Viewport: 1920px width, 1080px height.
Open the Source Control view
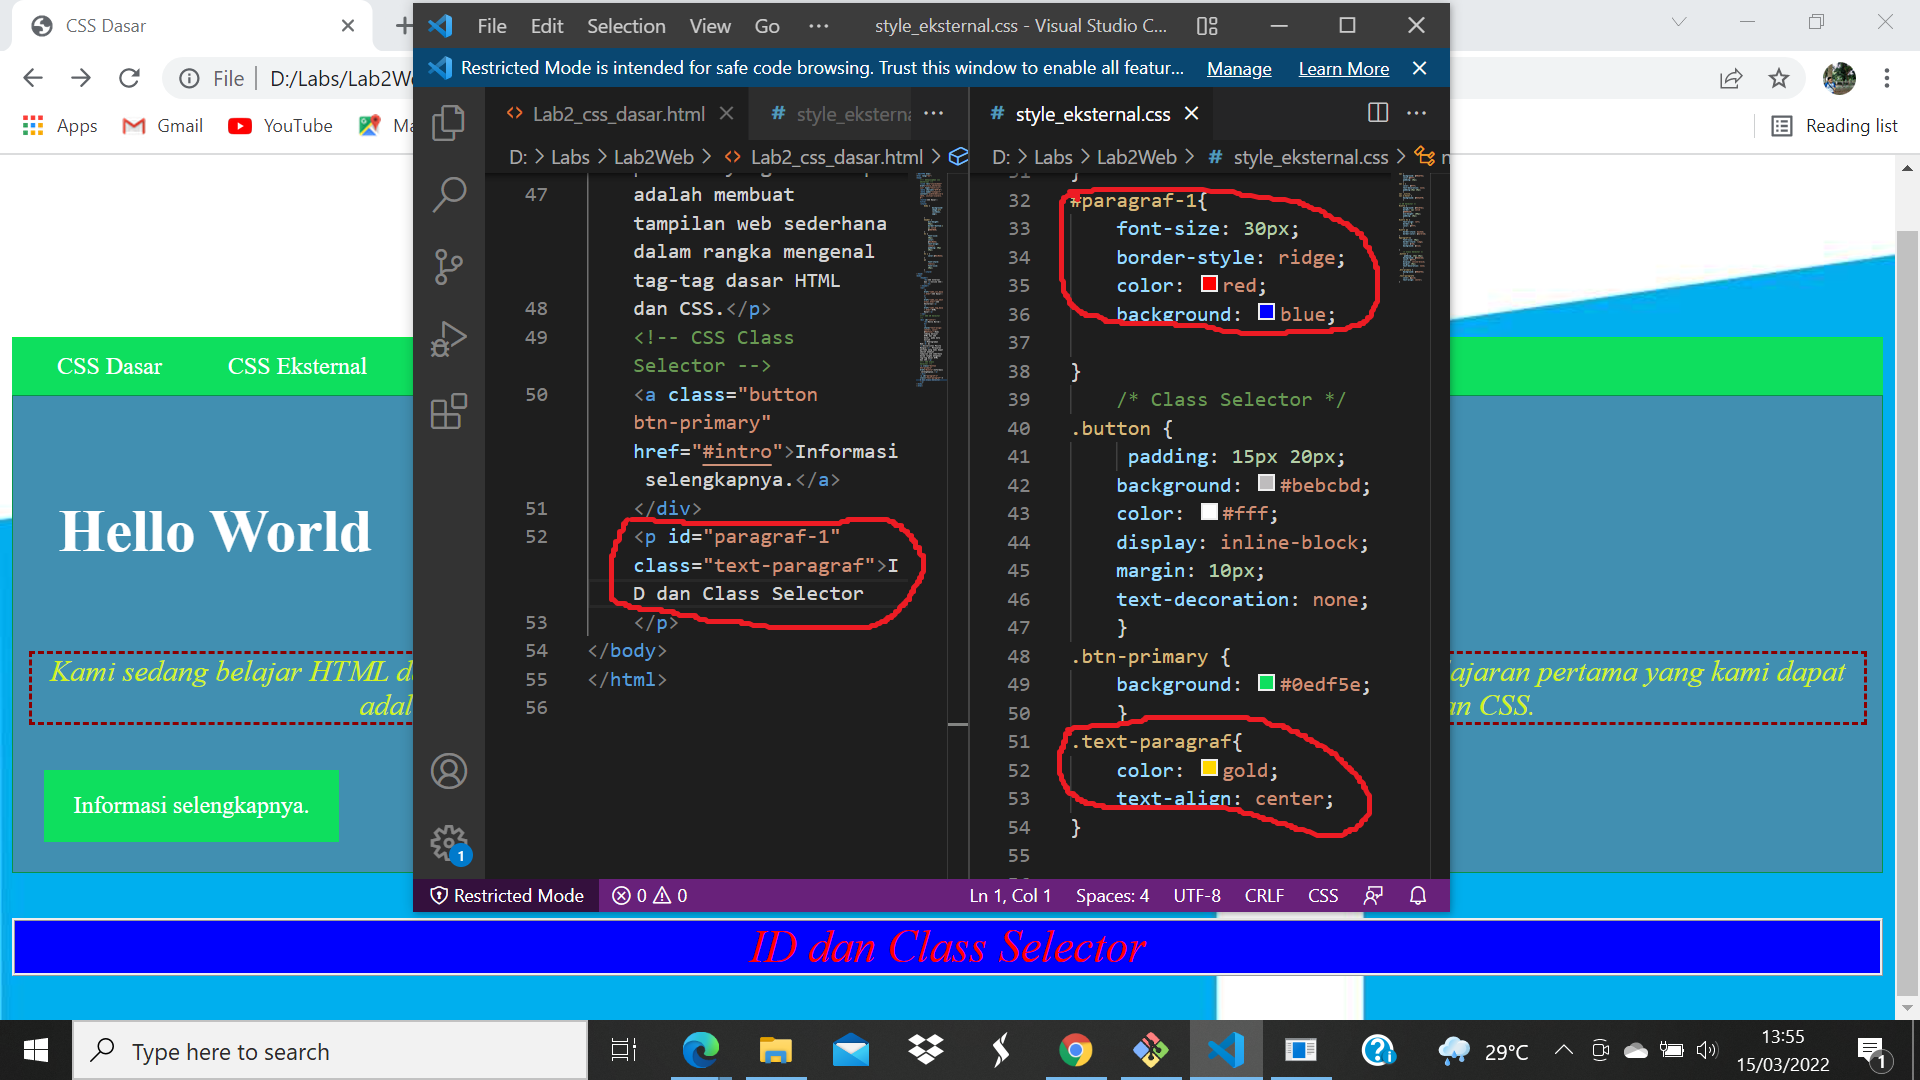click(x=448, y=266)
